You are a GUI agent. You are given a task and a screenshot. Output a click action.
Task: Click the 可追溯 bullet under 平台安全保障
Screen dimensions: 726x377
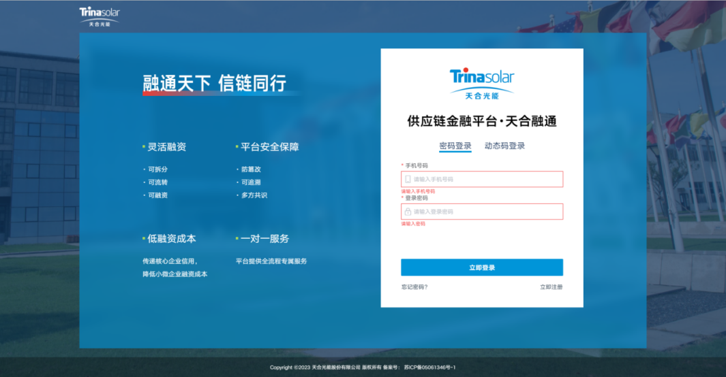pyautogui.click(x=251, y=182)
